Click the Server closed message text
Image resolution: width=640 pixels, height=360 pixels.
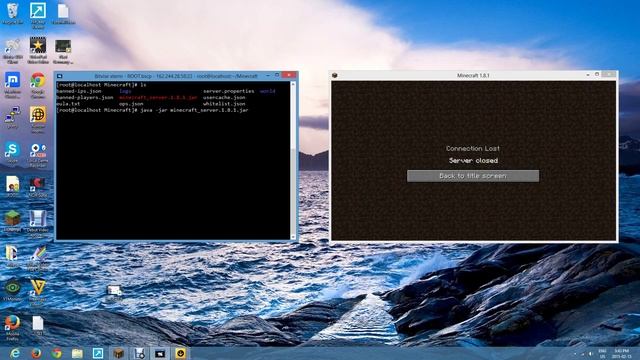(x=473, y=161)
